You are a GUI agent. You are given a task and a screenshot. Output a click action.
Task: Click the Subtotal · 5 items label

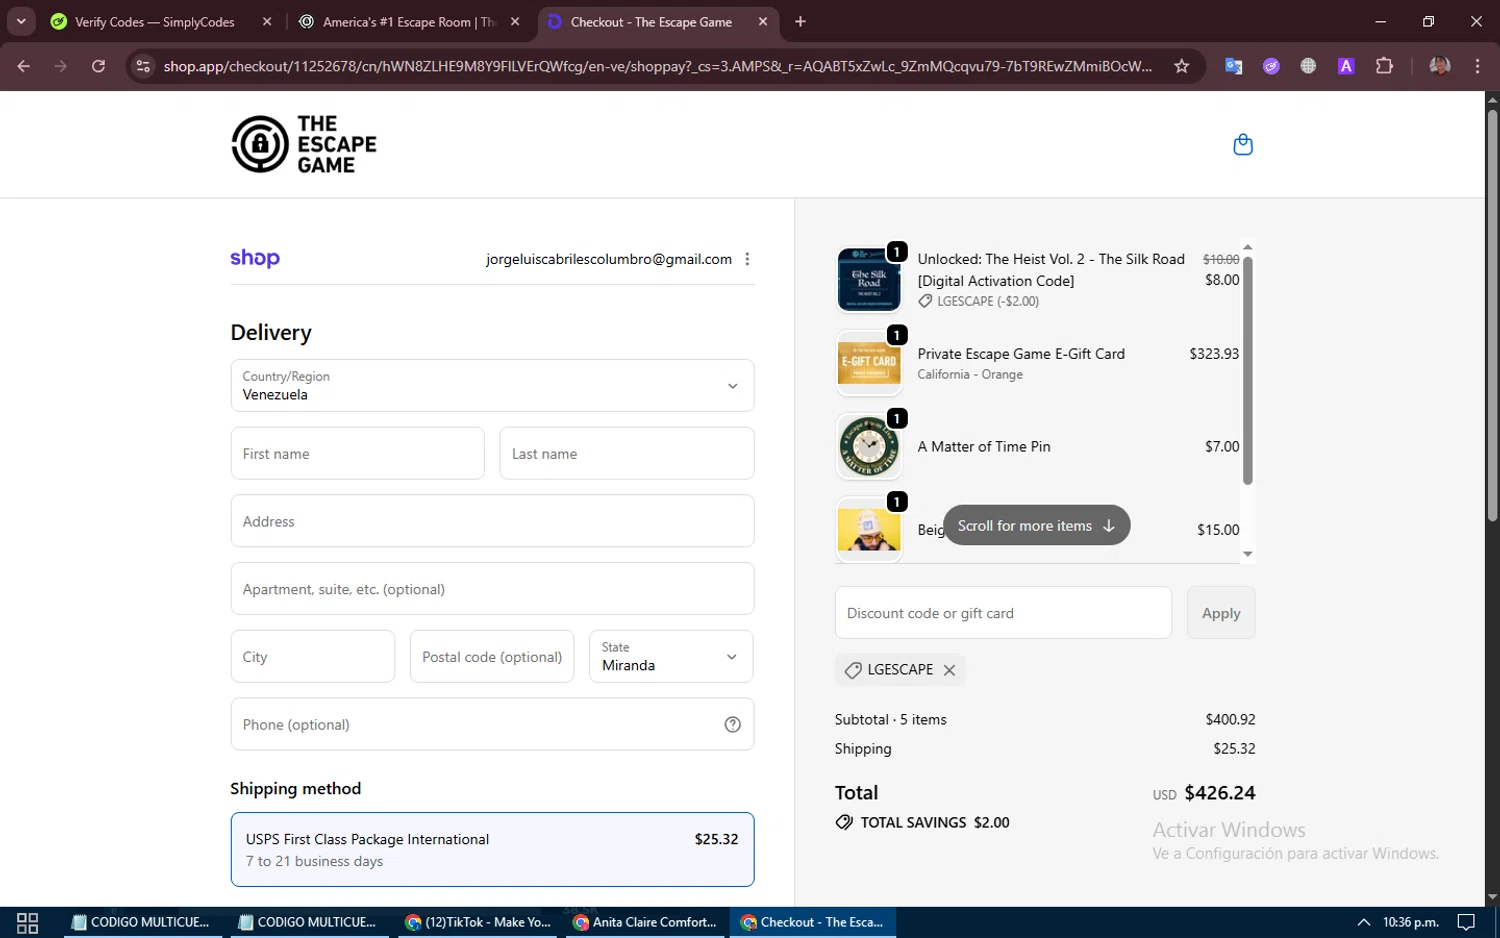click(890, 719)
